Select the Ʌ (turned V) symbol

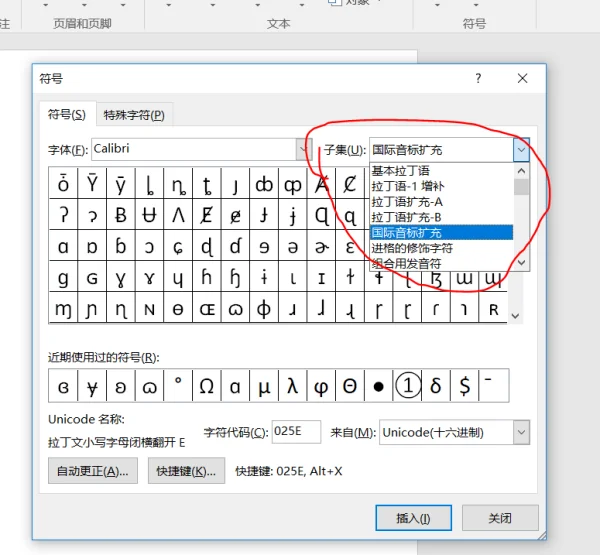(178, 215)
